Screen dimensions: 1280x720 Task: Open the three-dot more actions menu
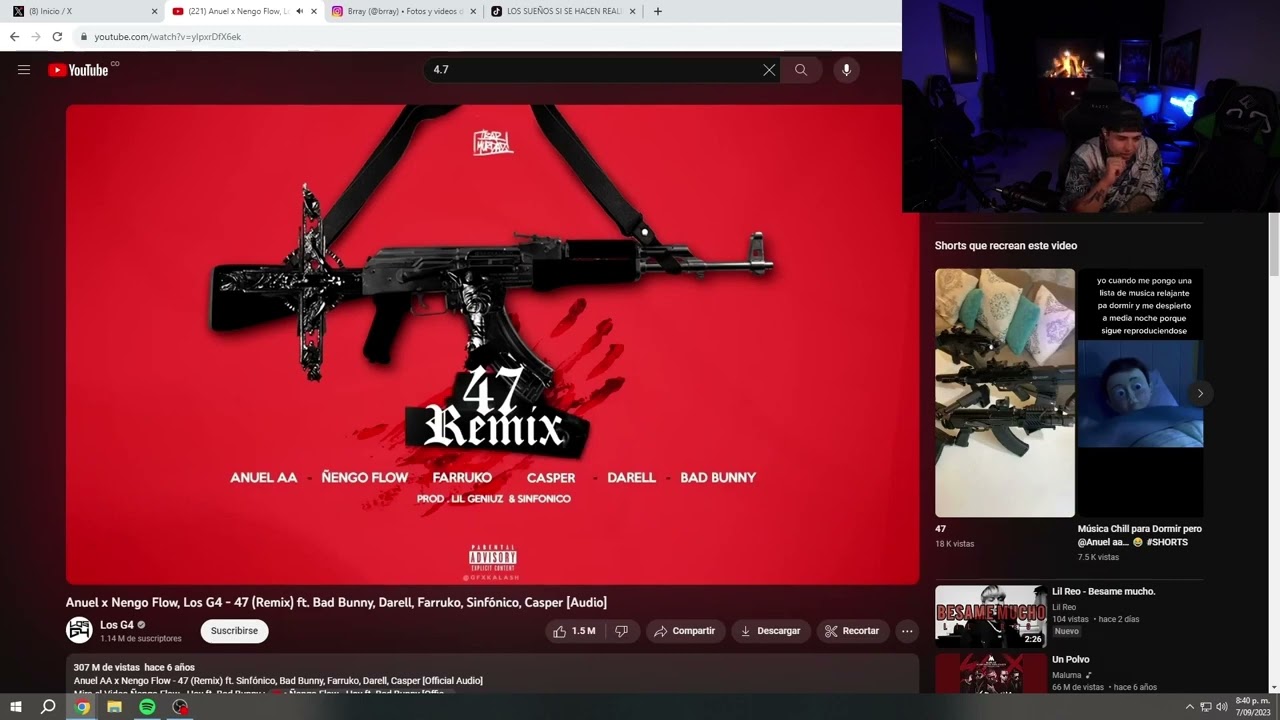[907, 631]
